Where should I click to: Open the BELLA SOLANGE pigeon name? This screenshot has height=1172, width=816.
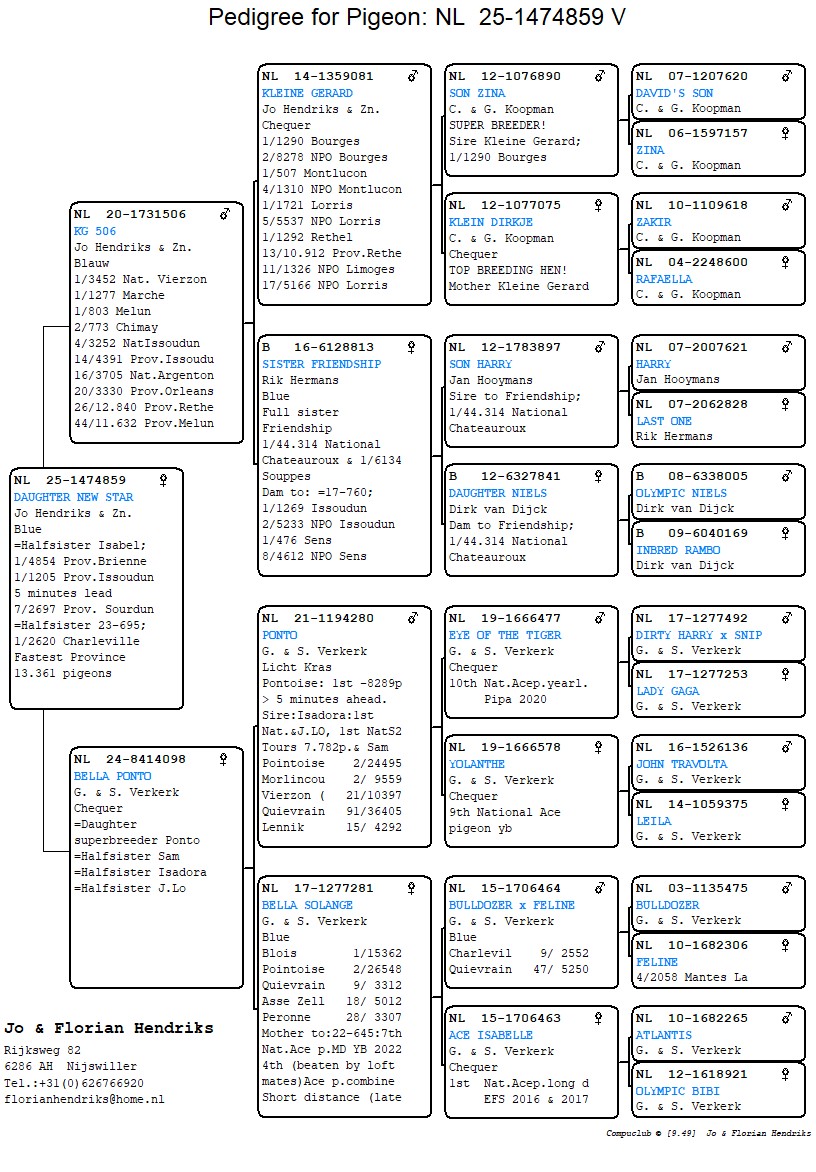coord(307,905)
